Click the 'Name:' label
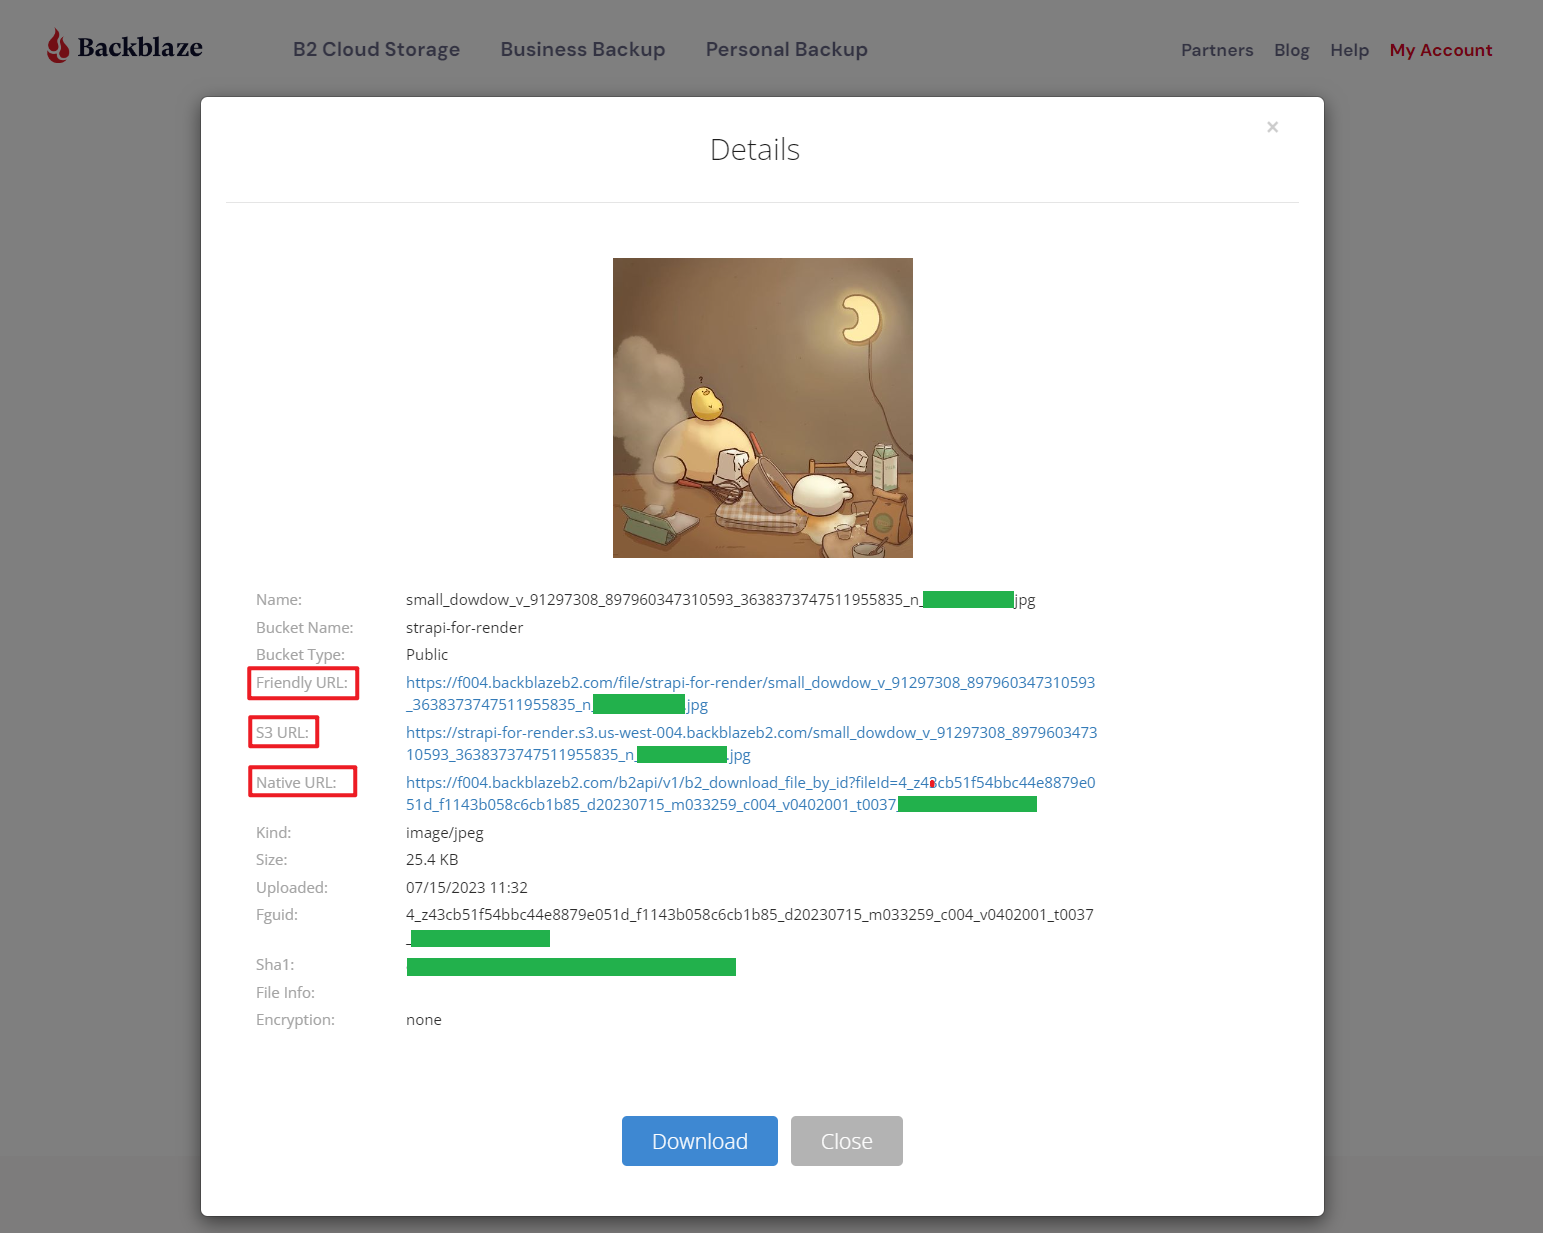 click(x=279, y=599)
